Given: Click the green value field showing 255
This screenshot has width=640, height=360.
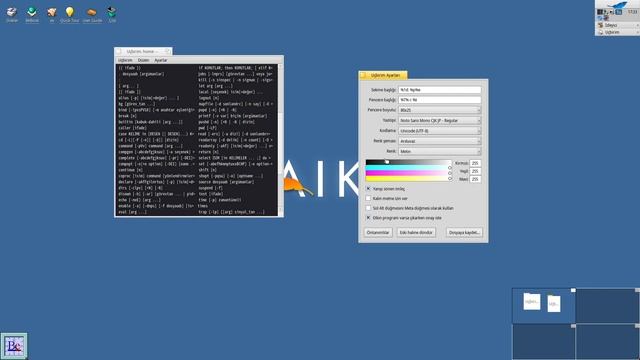Looking at the screenshot, I should click(475, 171).
